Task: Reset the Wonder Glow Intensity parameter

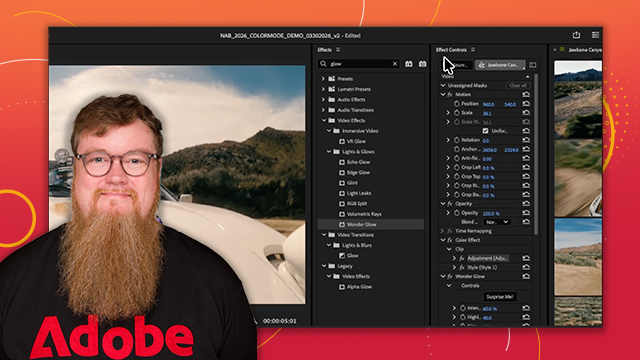Action: click(x=526, y=308)
